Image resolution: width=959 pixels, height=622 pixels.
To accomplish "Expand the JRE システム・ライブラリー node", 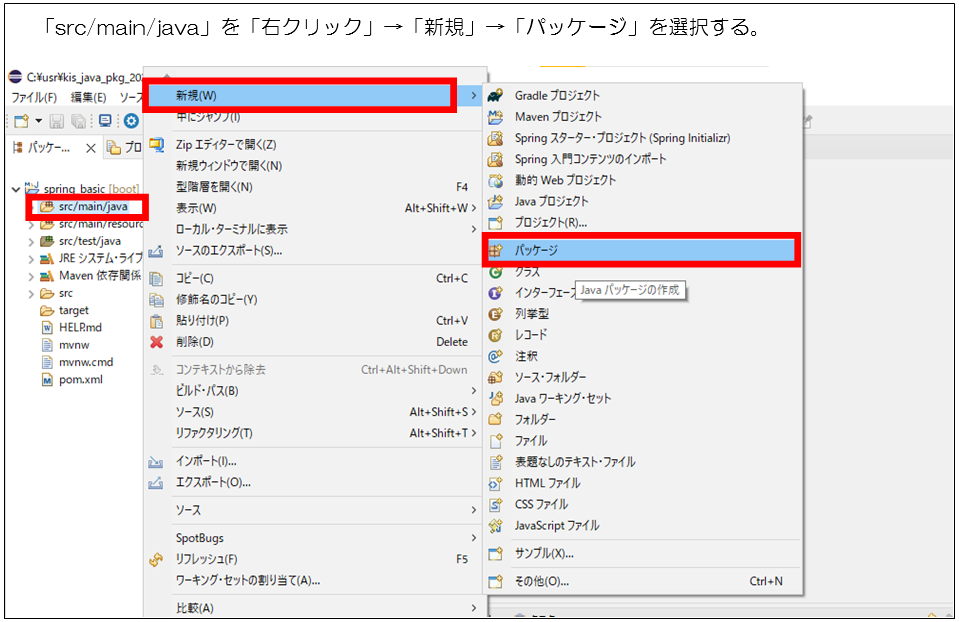I will 31,258.
